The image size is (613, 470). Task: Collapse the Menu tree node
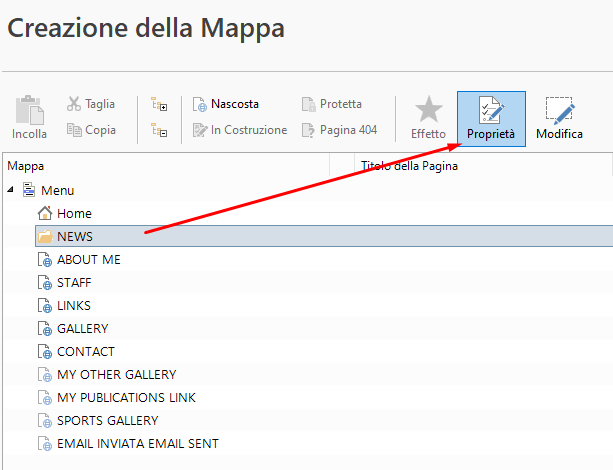pos(11,191)
